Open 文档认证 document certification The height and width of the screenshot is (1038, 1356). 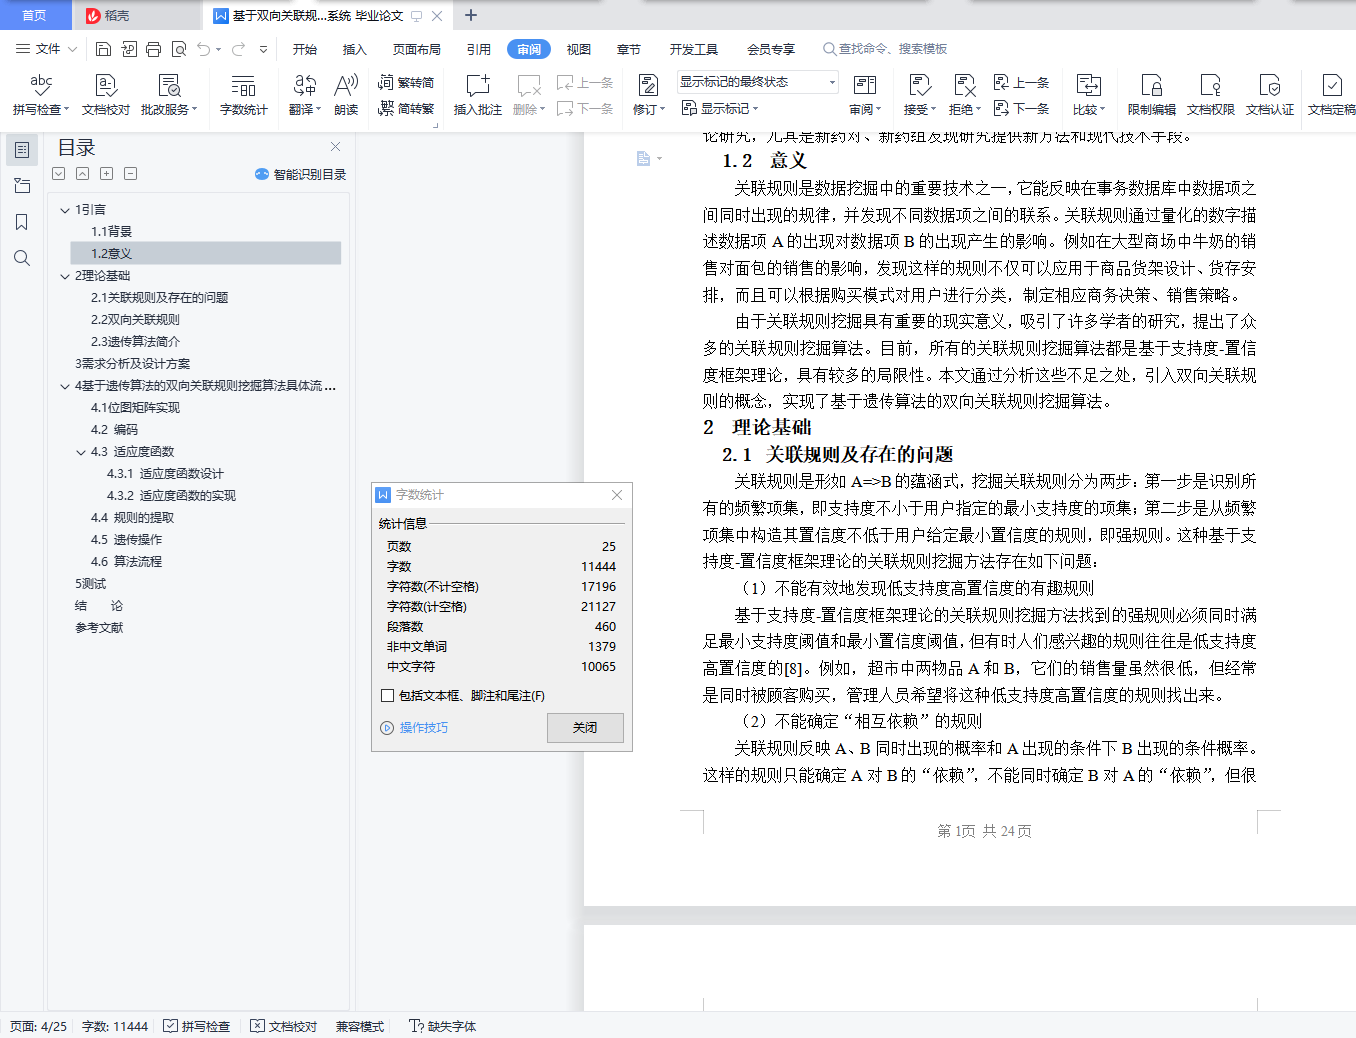(1270, 95)
